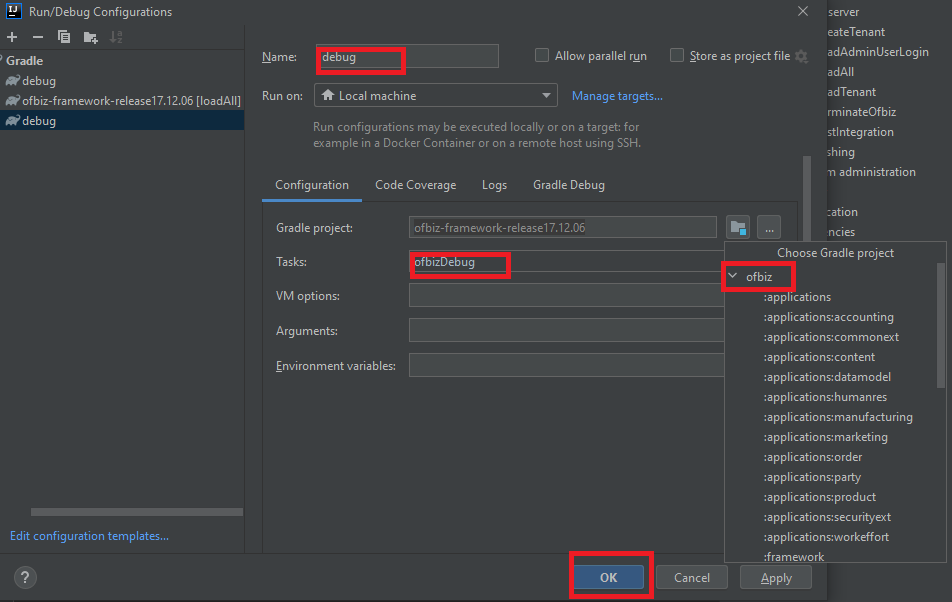The image size is (952, 602).
Task: Choose :applications:party project
Action: [812, 477]
